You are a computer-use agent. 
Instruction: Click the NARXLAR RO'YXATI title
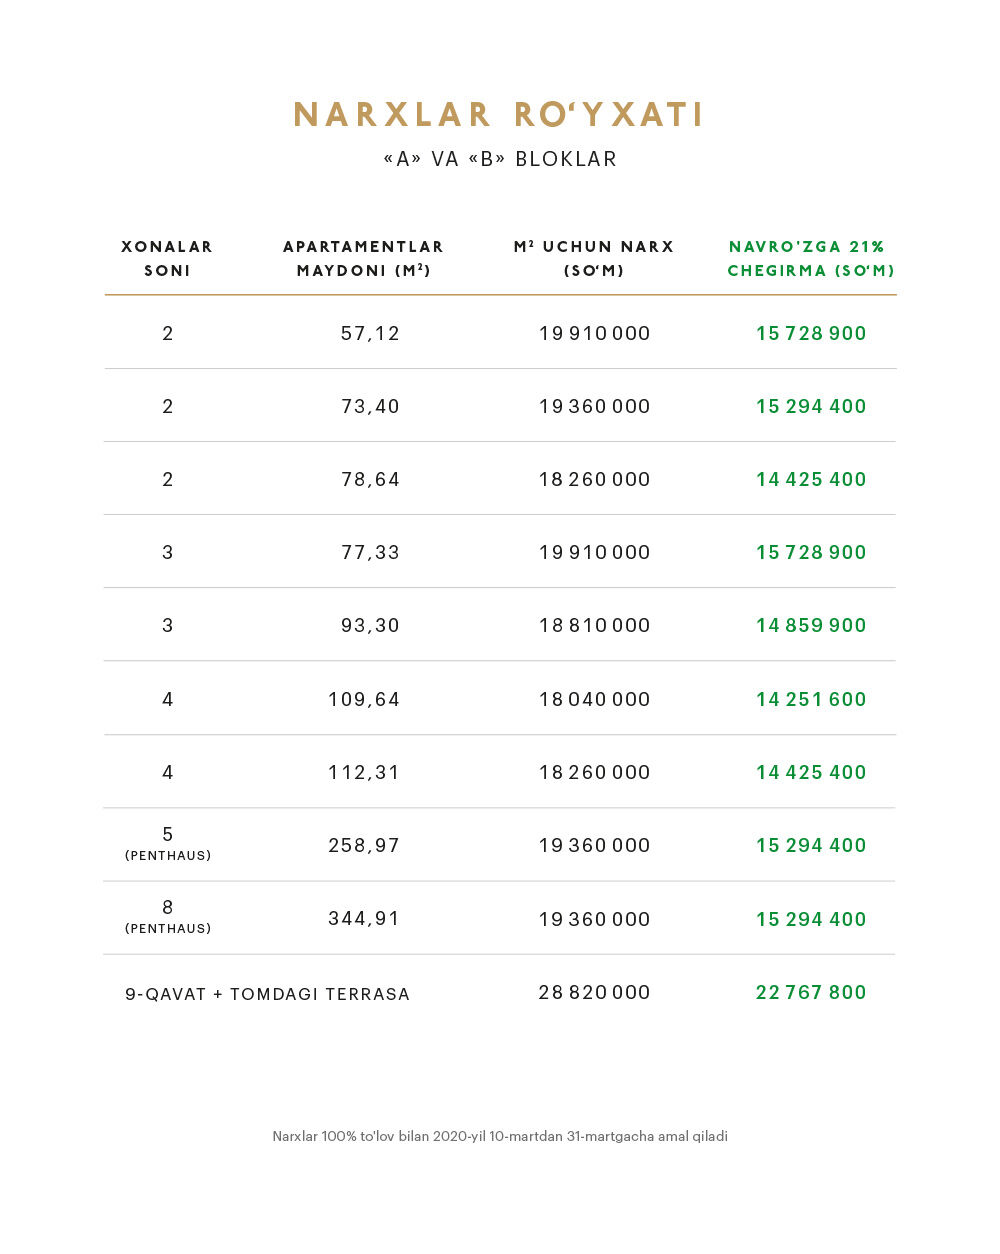pyautogui.click(x=499, y=115)
